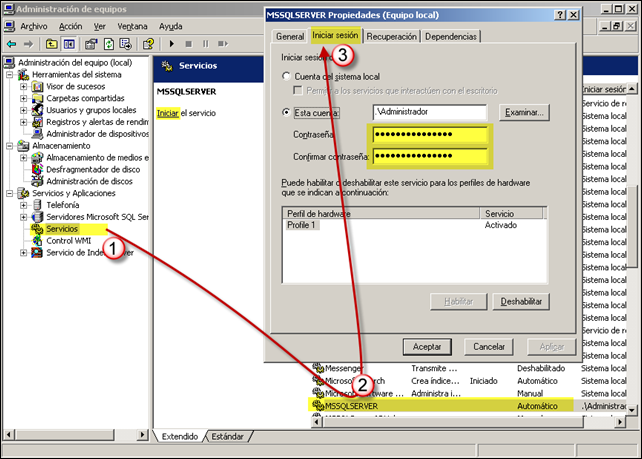Image resolution: width=642 pixels, height=459 pixels.
Task: Select Almacenamiento tree node
Action: pos(61,146)
